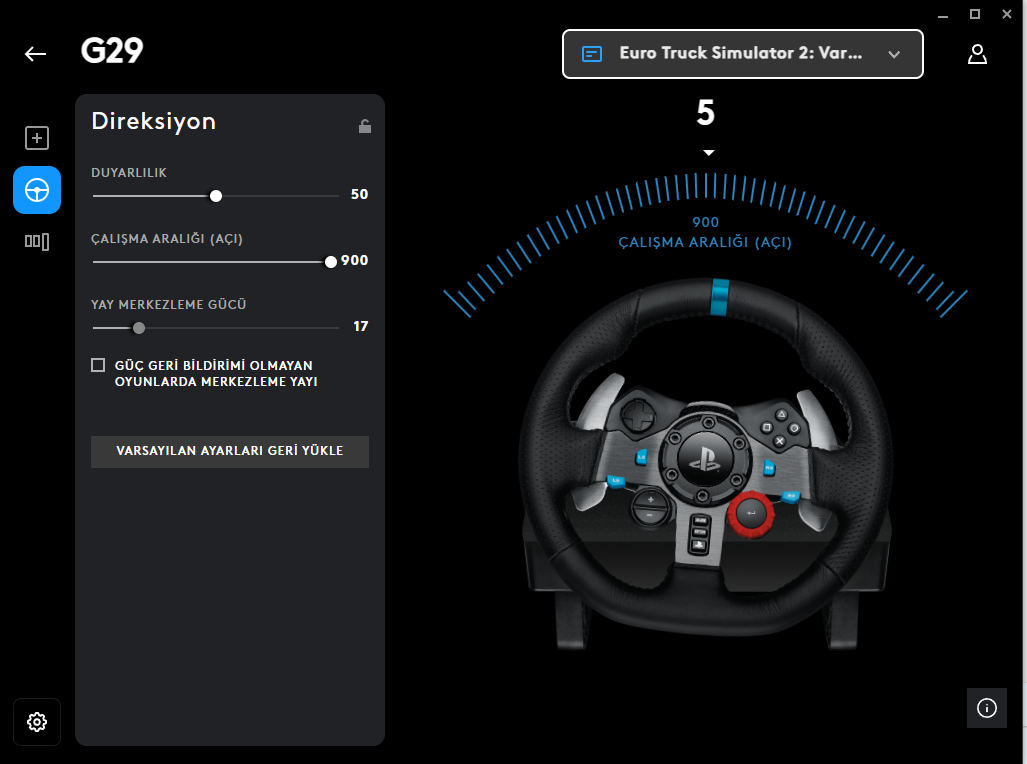The height and width of the screenshot is (764, 1027).
Task: Toggle the lock icon in Direksiyon panel
Action: pyautogui.click(x=365, y=126)
